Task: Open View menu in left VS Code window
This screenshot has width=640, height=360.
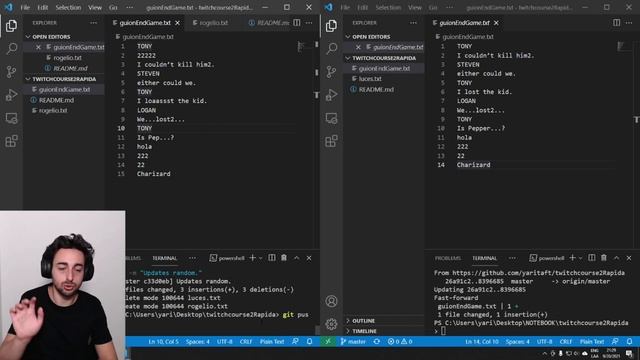Action: [95, 7]
